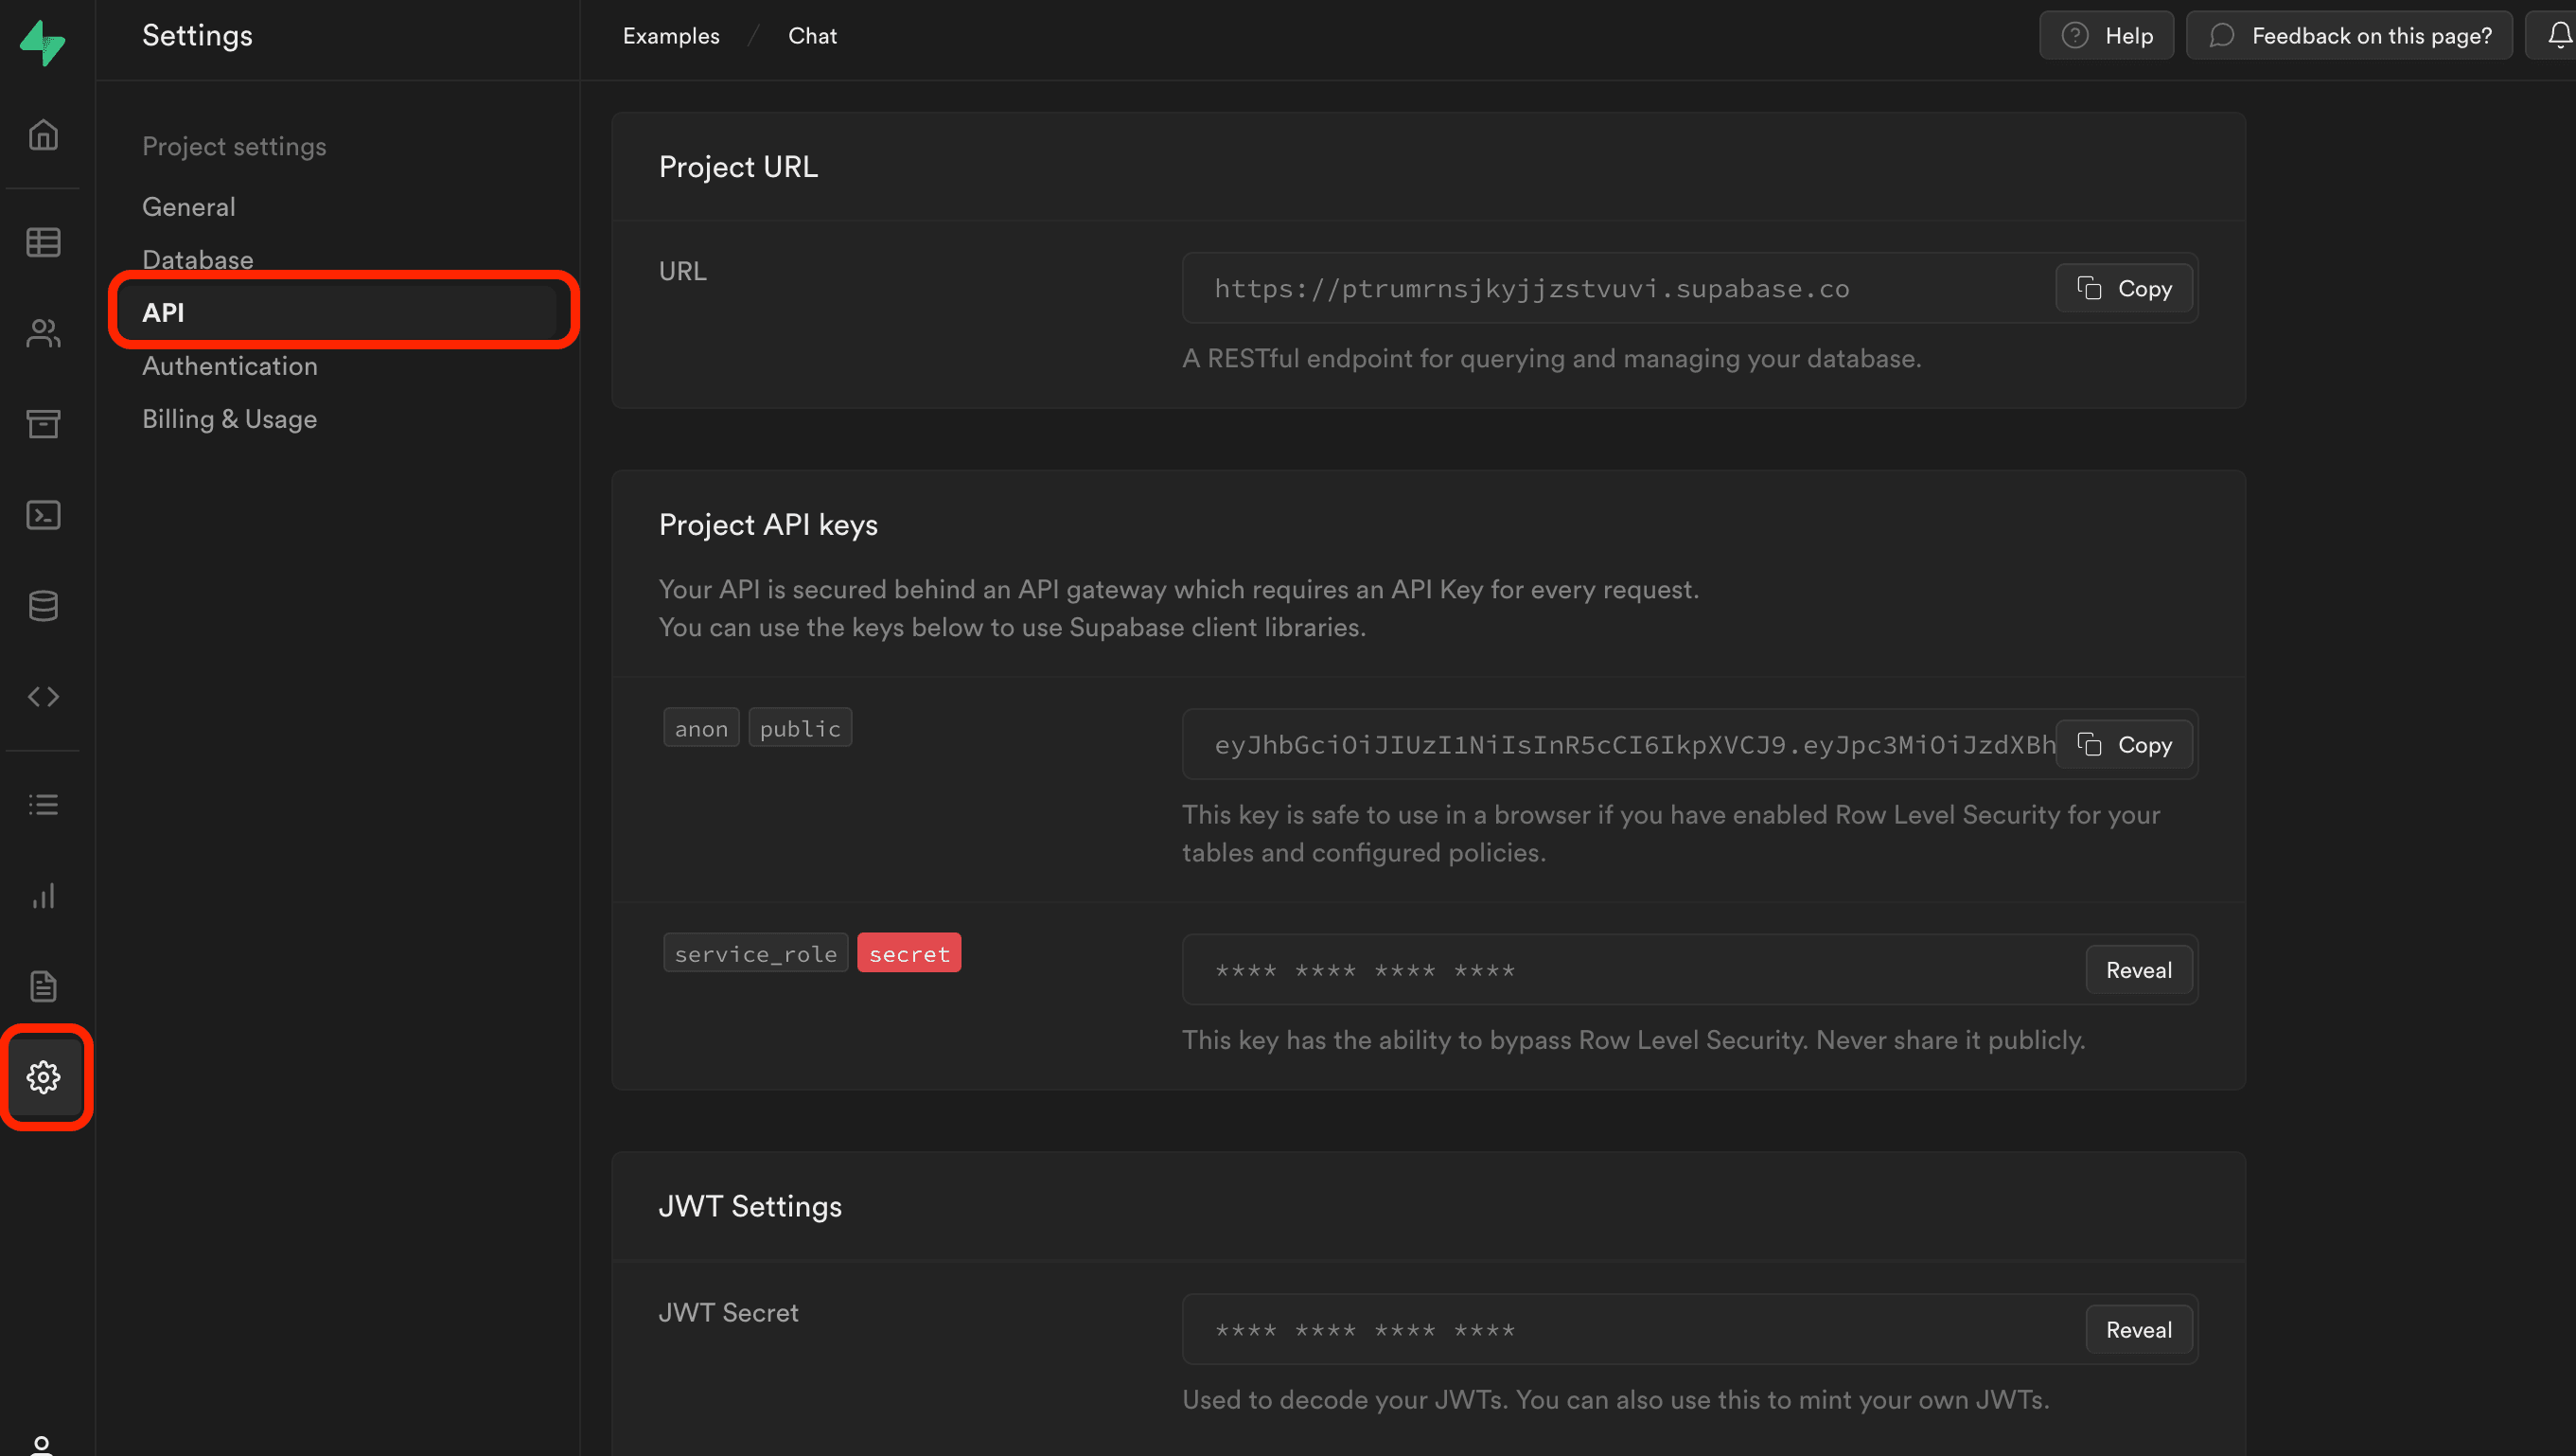Copy the project URL
The width and height of the screenshot is (2576, 1456).
click(x=2124, y=289)
